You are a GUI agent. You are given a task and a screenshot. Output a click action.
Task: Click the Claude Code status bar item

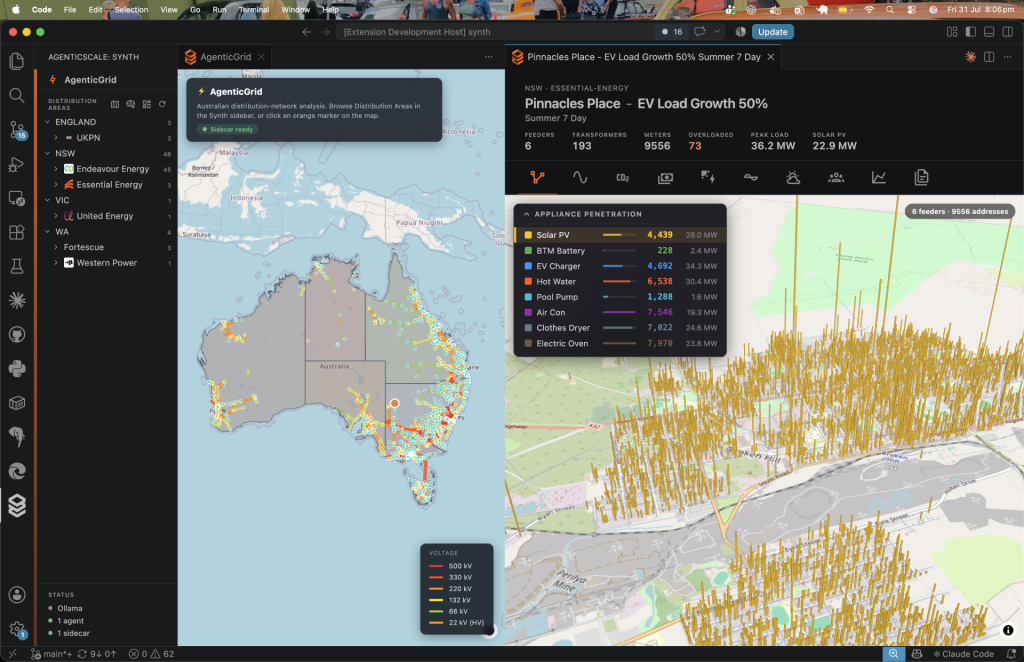click(963, 654)
